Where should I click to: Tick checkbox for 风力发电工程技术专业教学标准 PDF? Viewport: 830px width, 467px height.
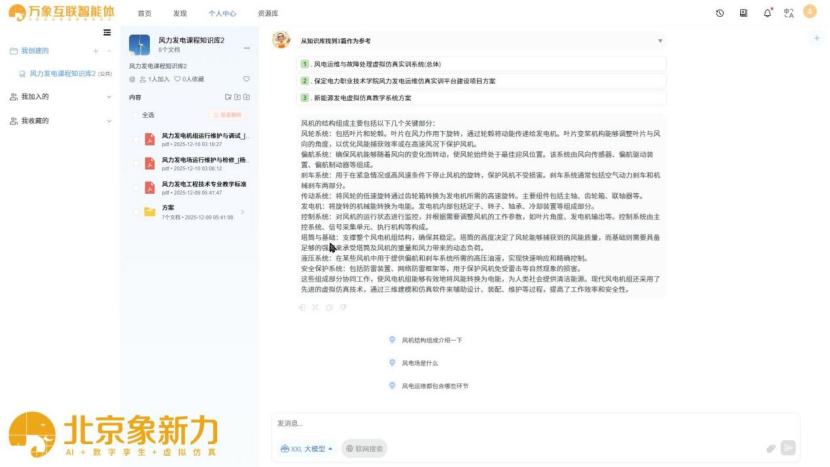[136, 187]
